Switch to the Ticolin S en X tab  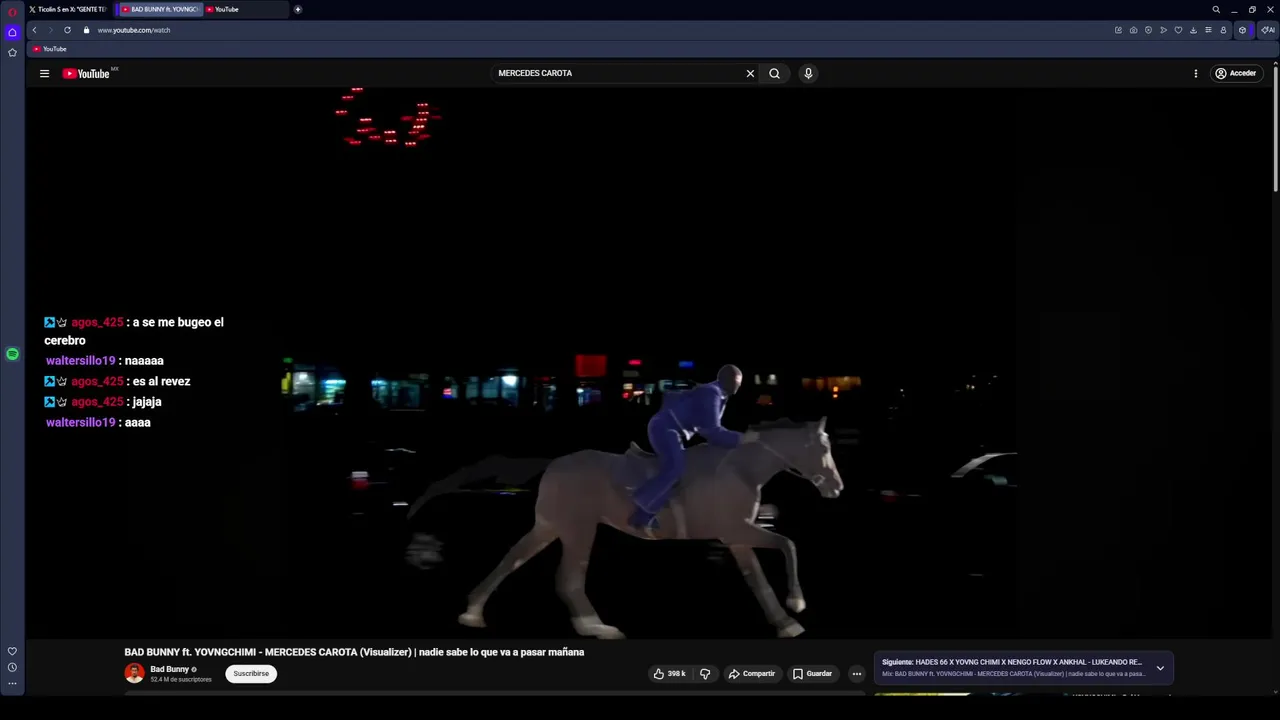coord(68,9)
